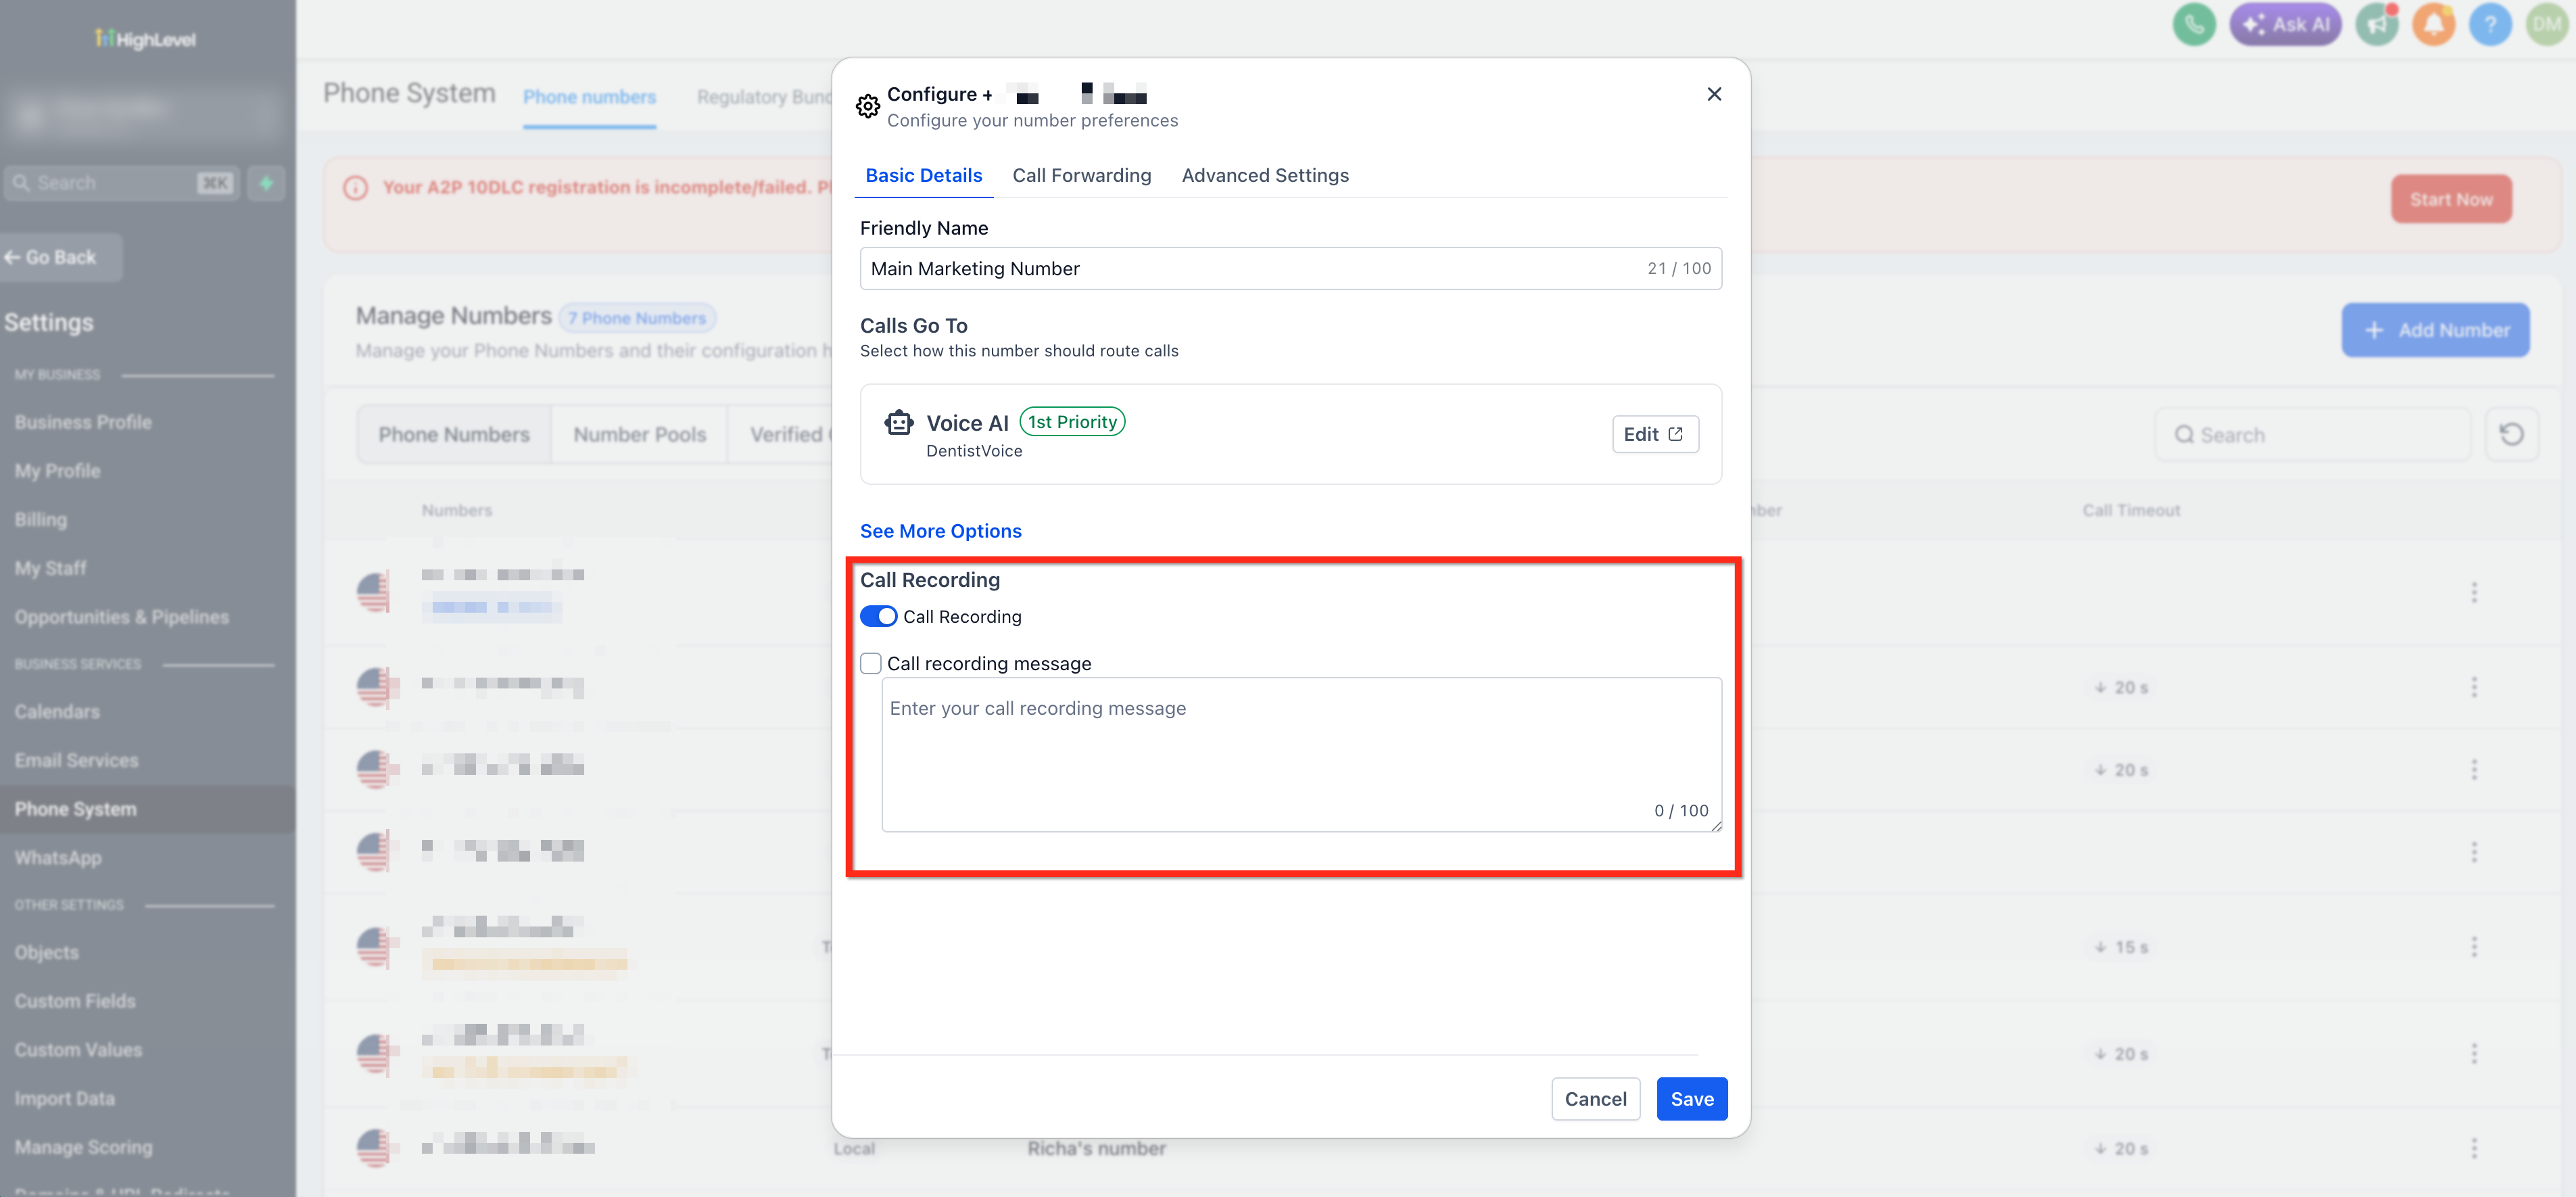This screenshot has width=2576, height=1197.
Task: Click the sidebar Search box
Action: 122,183
